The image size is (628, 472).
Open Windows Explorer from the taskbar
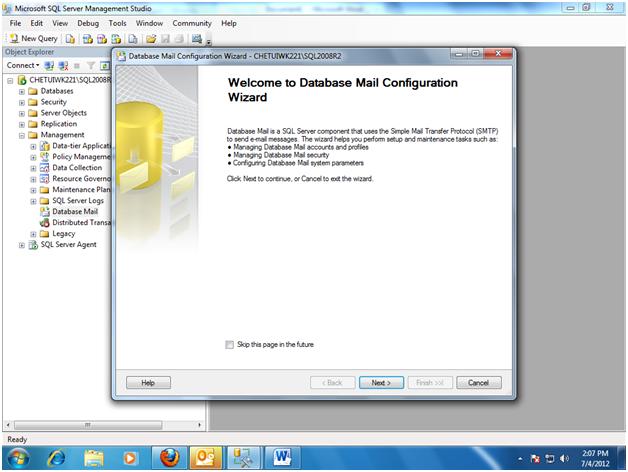pyautogui.click(x=94, y=458)
